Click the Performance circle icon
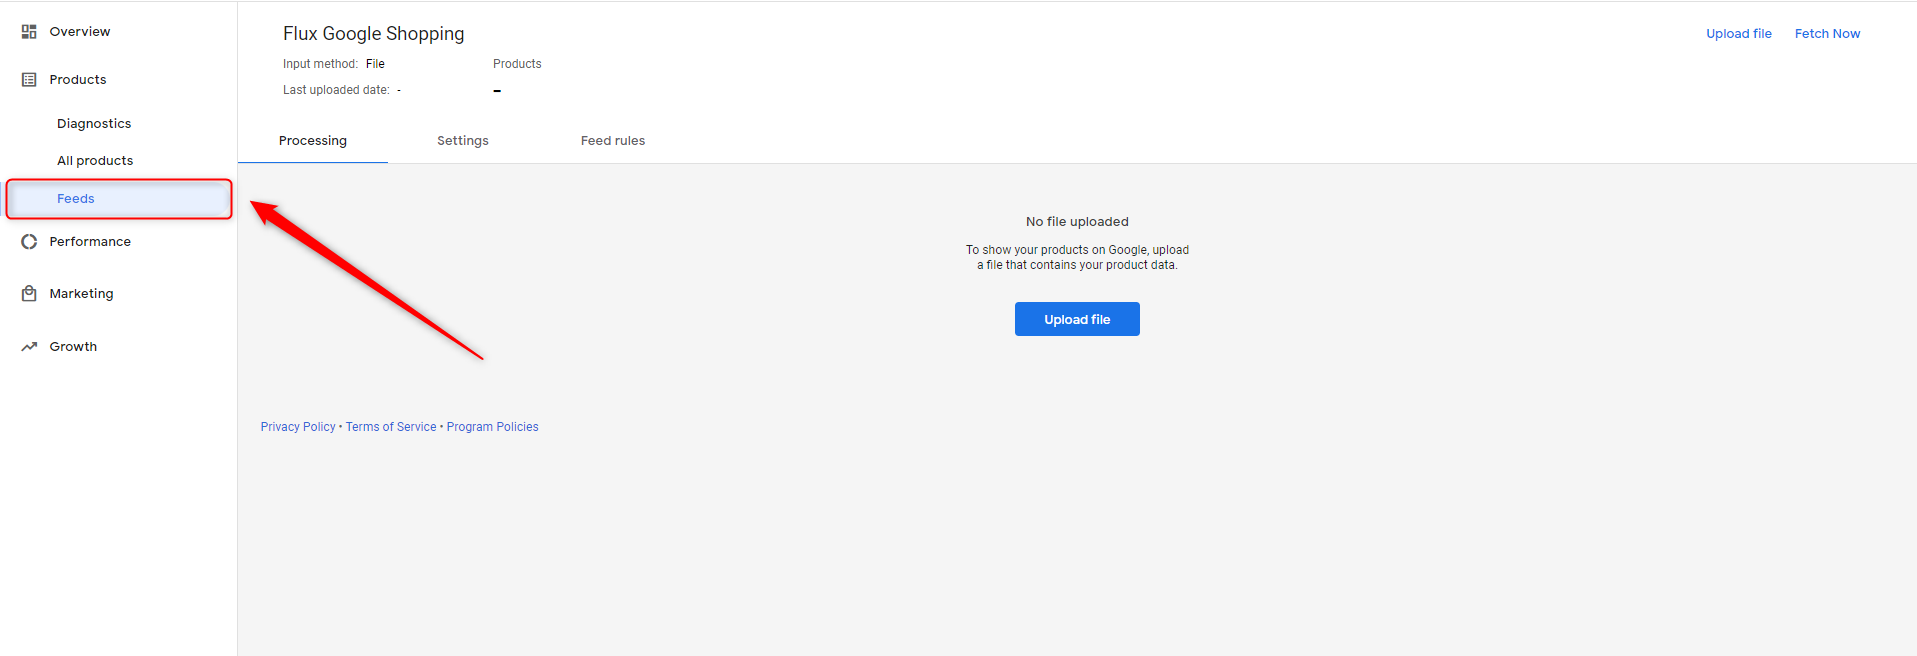Screen dimensions: 1917x656 click(x=29, y=242)
